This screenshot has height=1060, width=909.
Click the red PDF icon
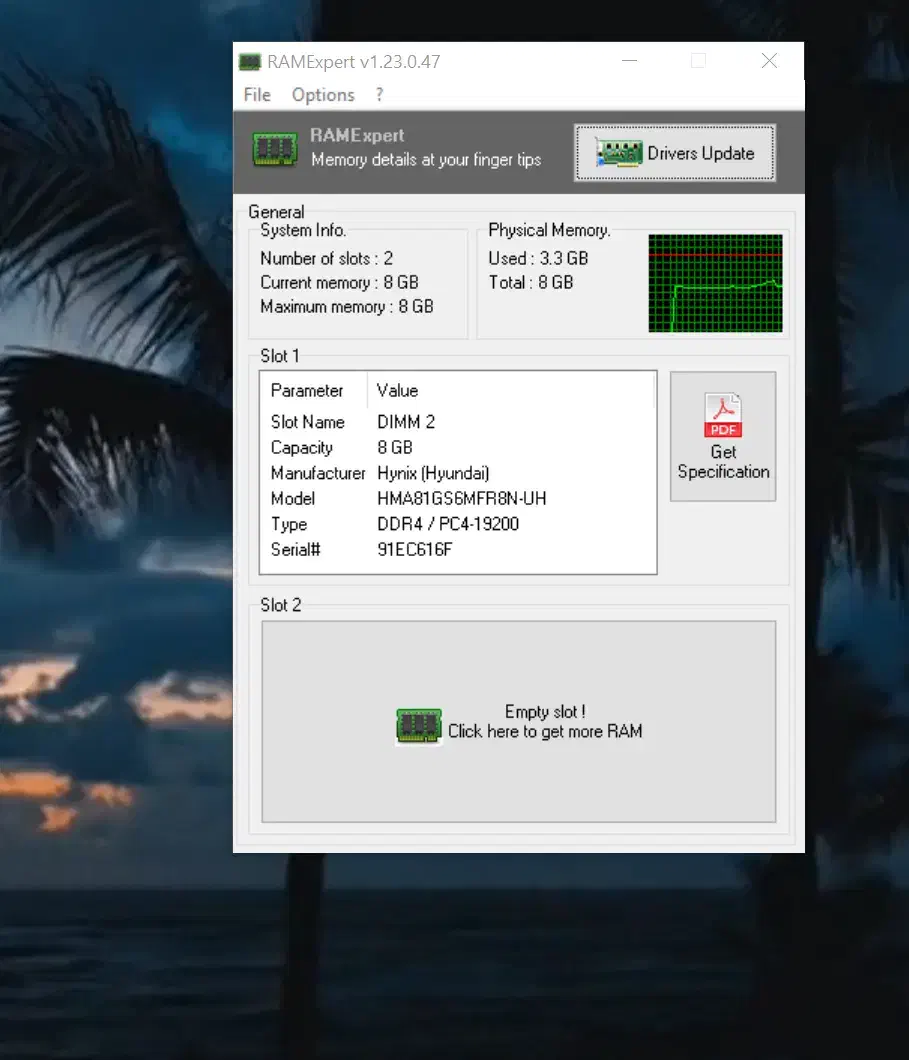click(723, 415)
